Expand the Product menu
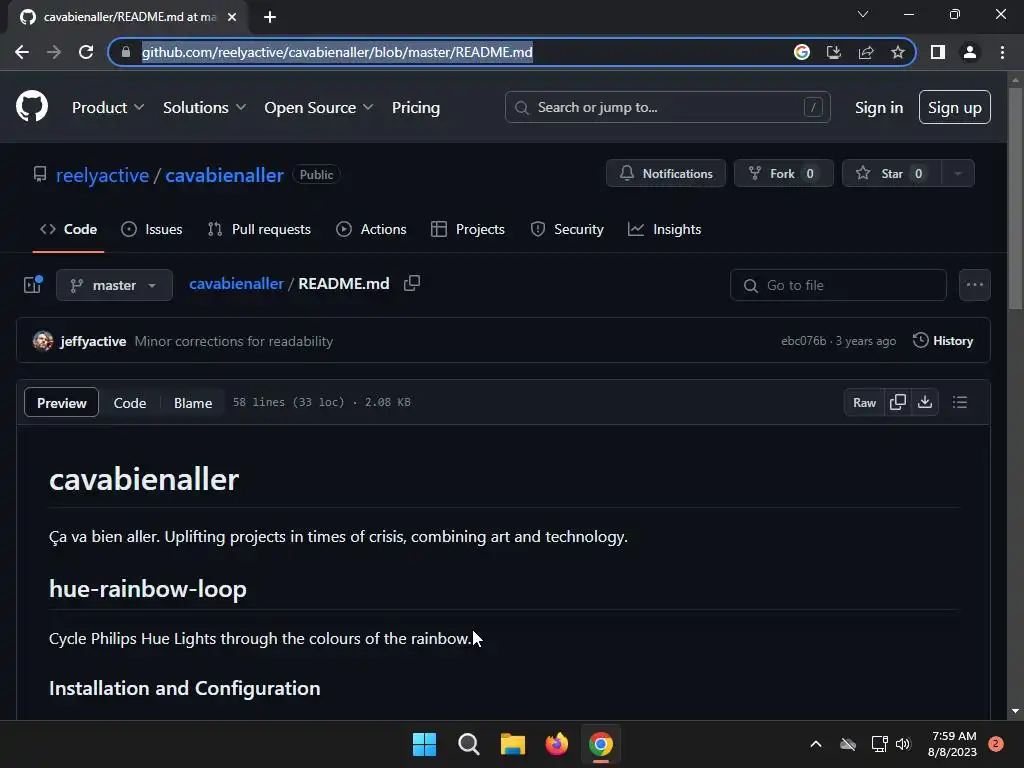The width and height of the screenshot is (1024, 768). click(108, 107)
